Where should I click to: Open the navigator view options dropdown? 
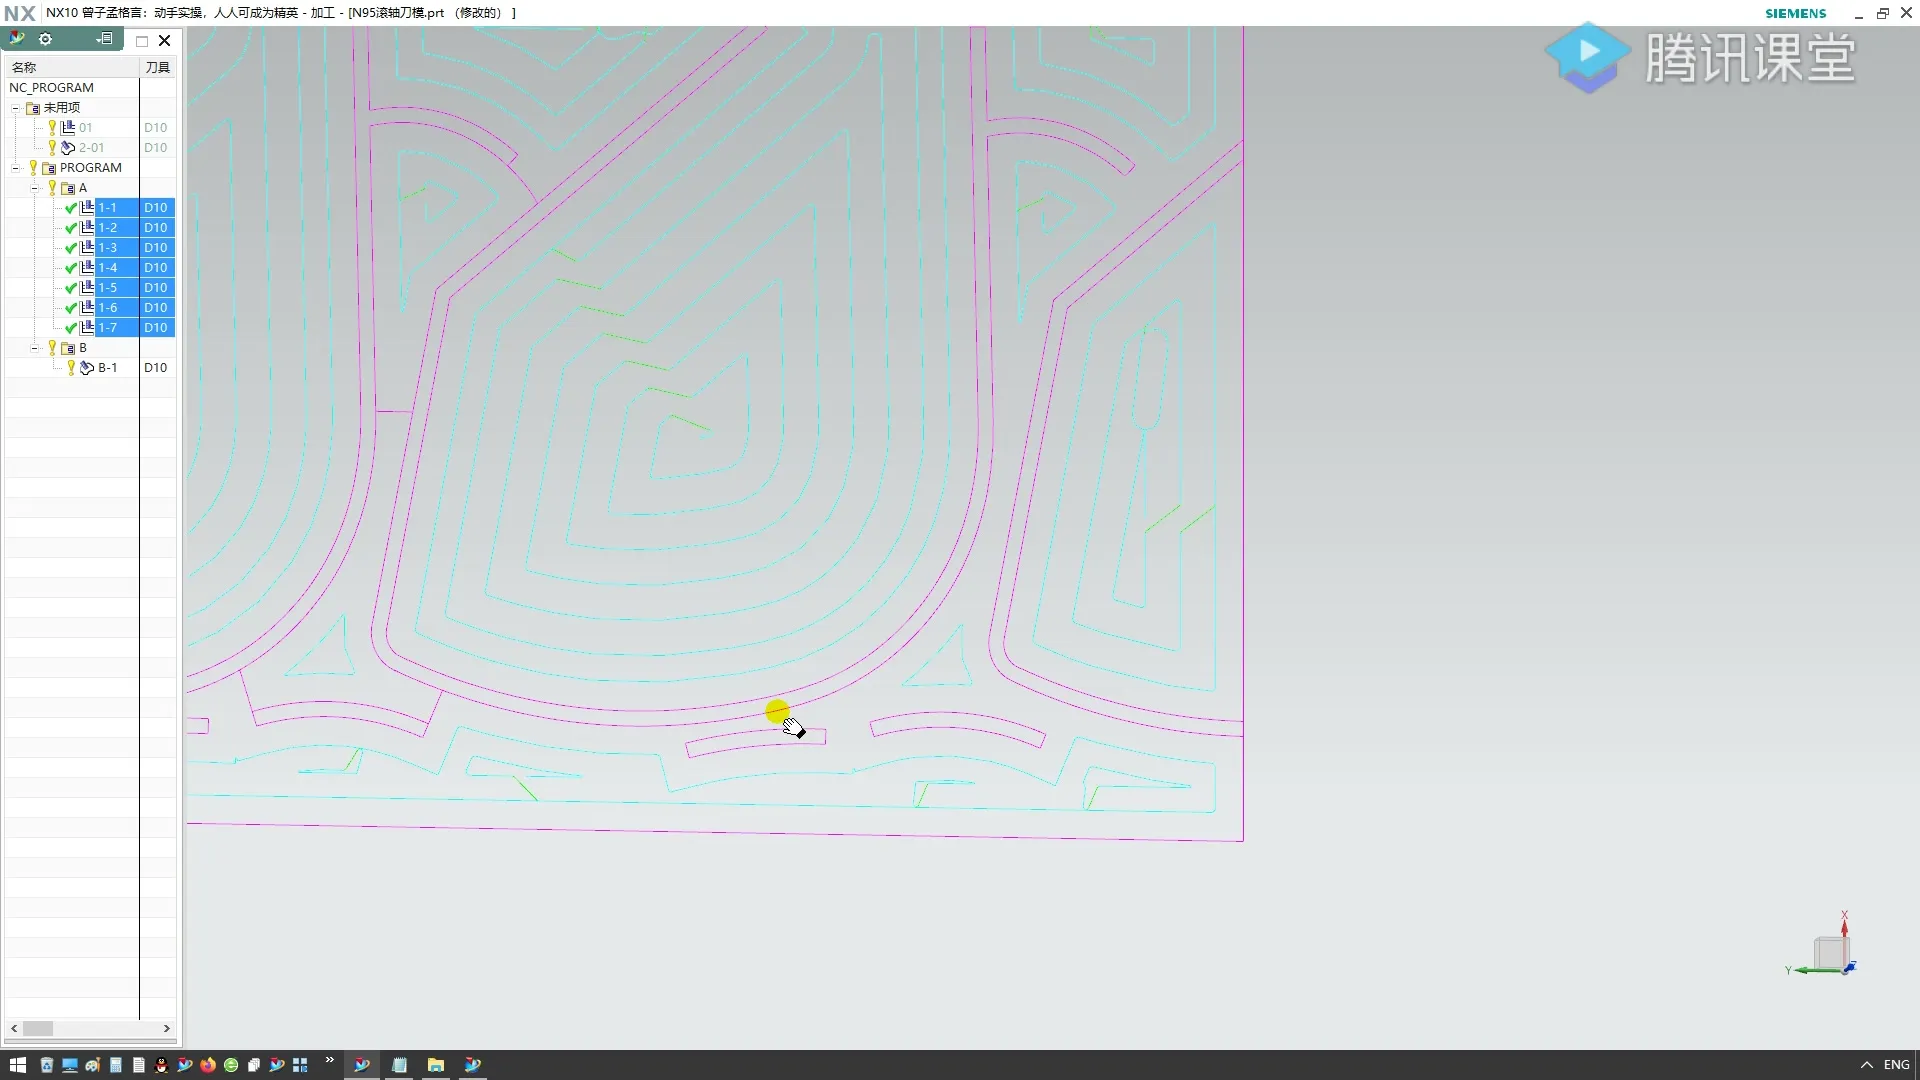coord(104,39)
